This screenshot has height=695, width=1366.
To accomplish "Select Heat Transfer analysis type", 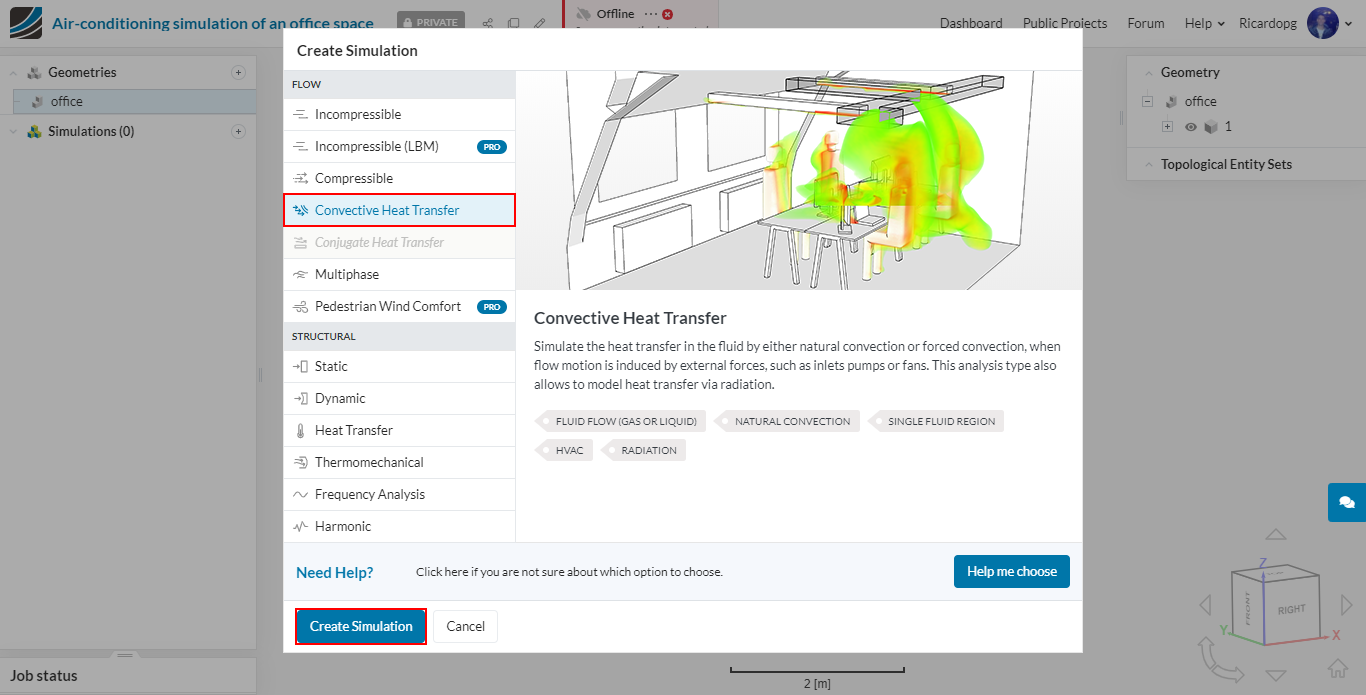I will coord(399,430).
